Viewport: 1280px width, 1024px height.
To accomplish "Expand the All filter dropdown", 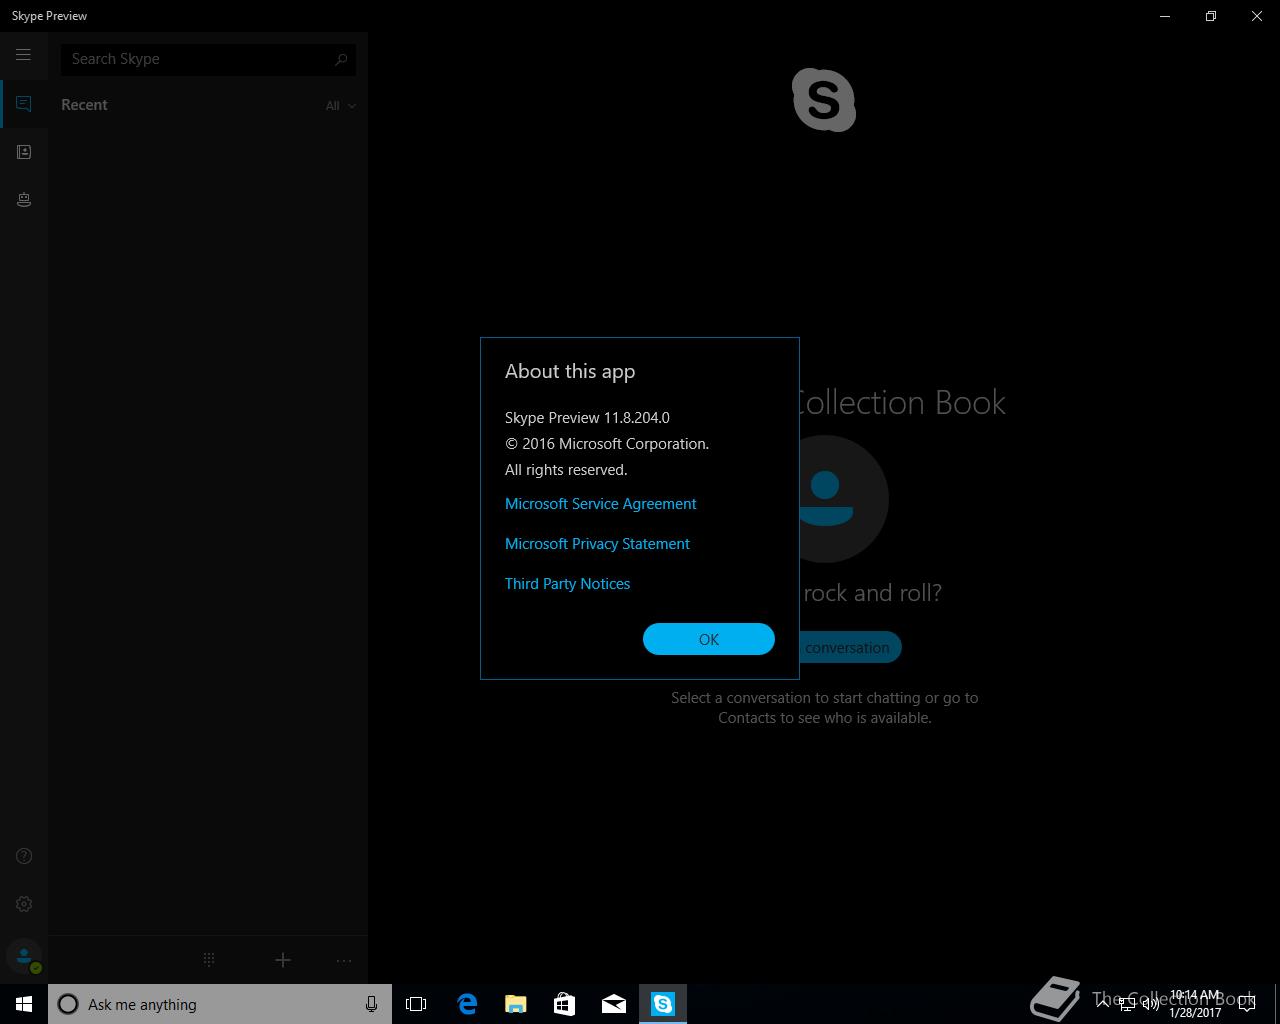I will coord(340,106).
